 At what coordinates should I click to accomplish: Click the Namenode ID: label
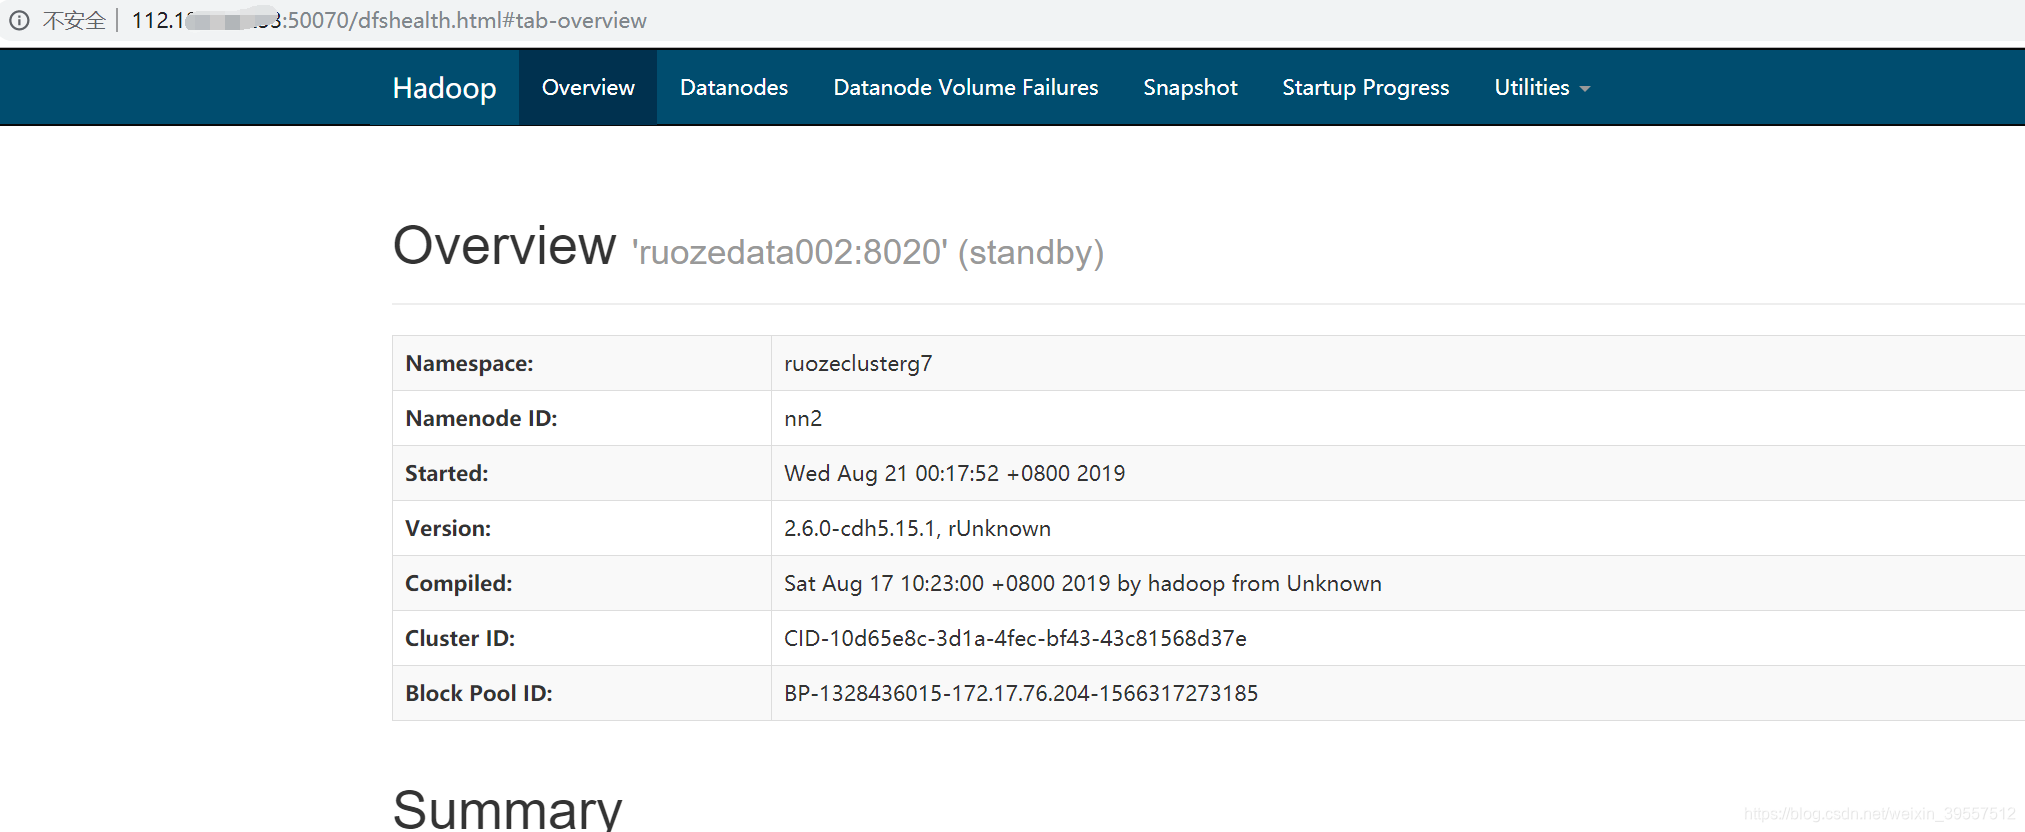(481, 418)
